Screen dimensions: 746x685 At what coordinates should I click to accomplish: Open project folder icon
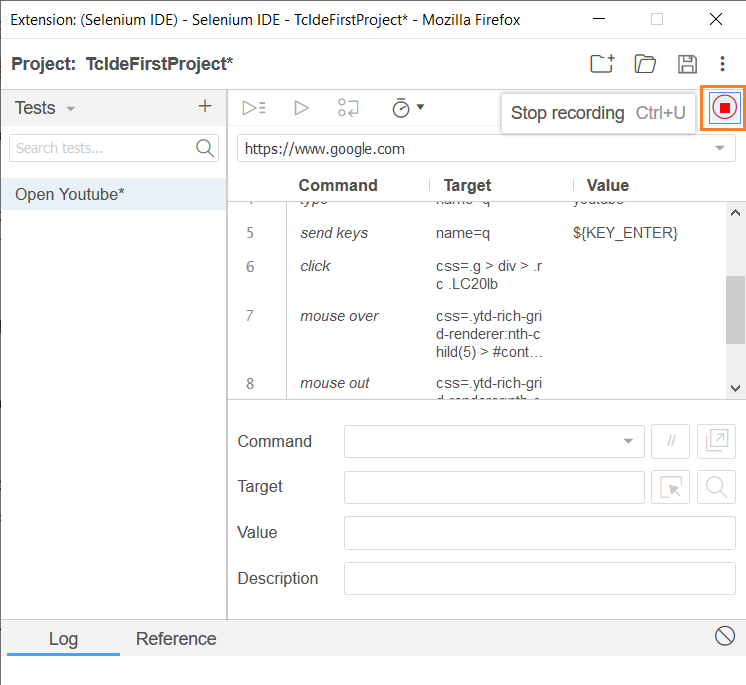[645, 64]
